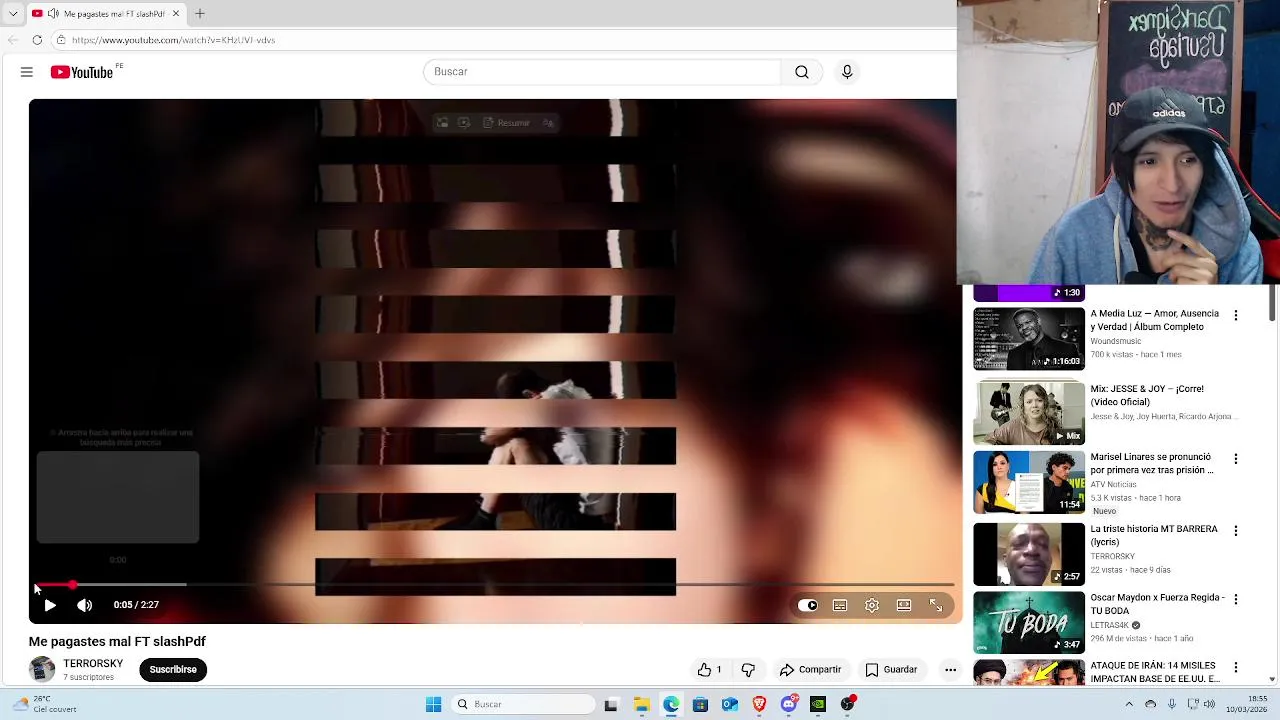Toggle the autoplay switch in the player
Viewport: 1280px width, 720px height.
[x=808, y=605]
